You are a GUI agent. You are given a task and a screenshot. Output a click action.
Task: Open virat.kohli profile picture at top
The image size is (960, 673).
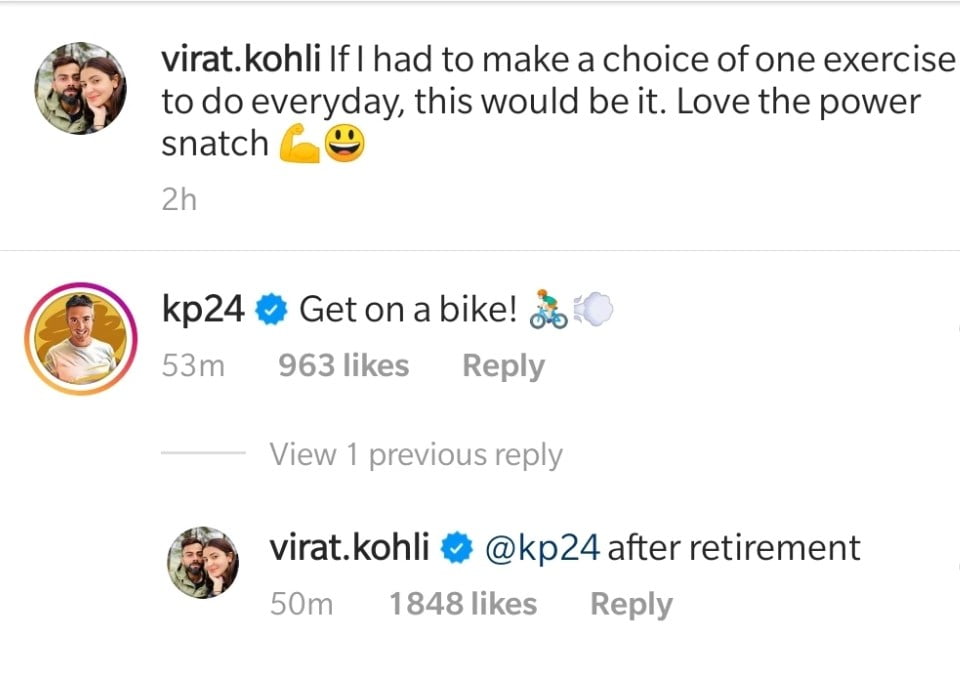coord(82,88)
